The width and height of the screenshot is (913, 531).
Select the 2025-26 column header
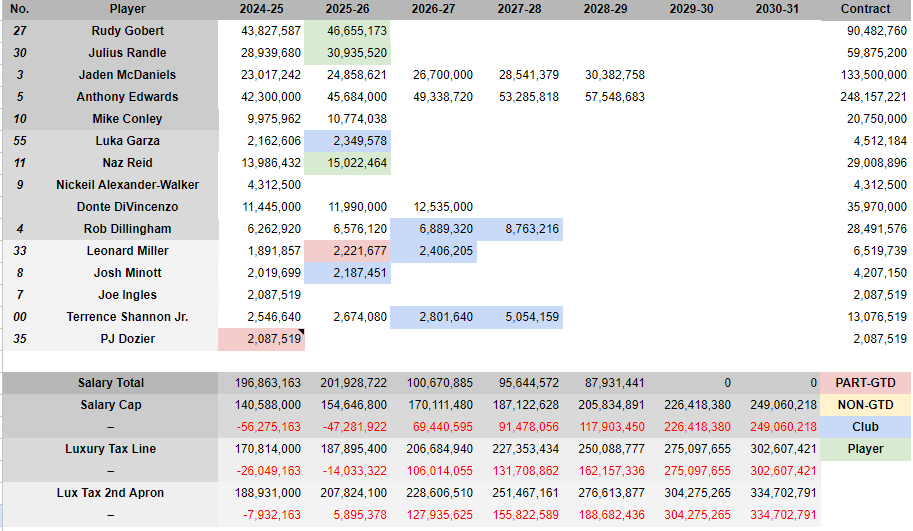click(x=348, y=9)
